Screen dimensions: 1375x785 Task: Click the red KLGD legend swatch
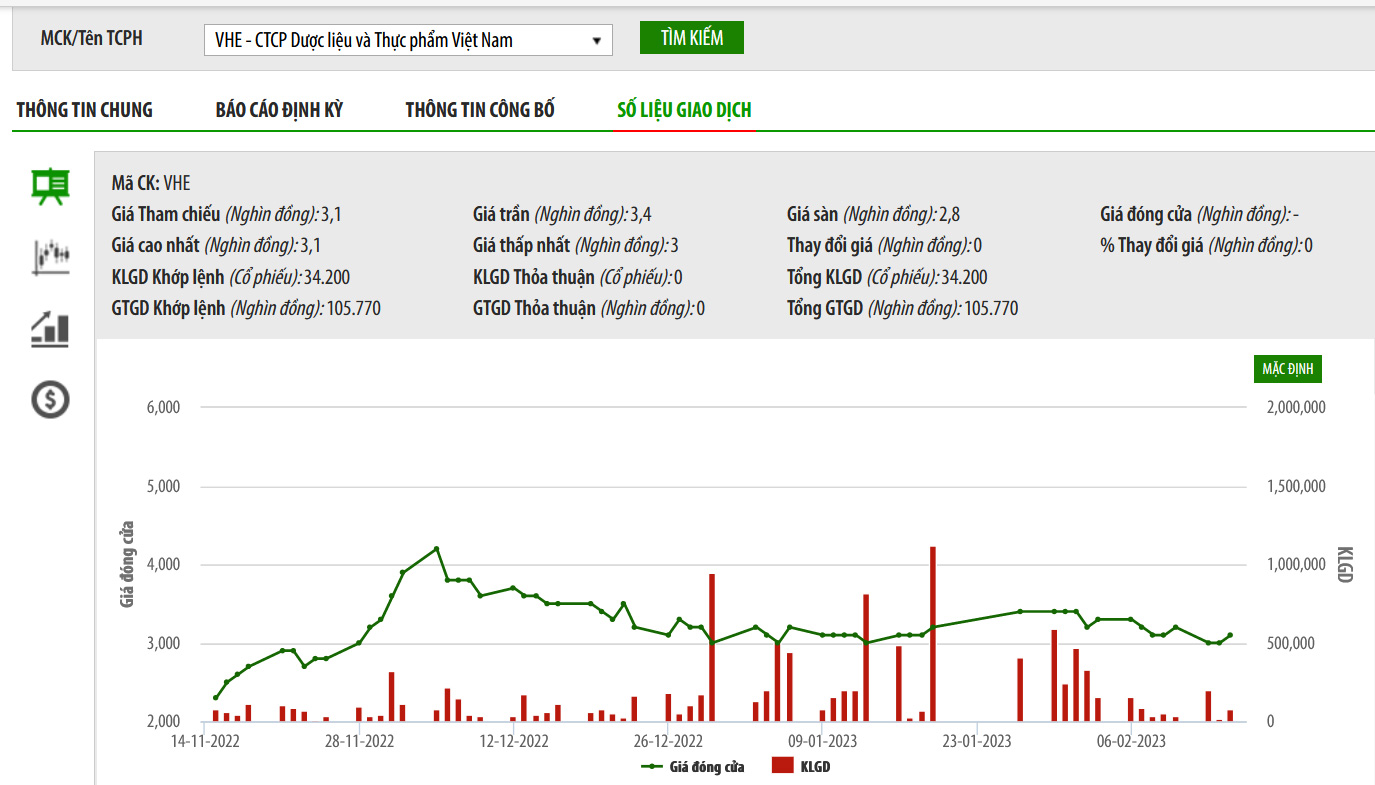click(782, 767)
